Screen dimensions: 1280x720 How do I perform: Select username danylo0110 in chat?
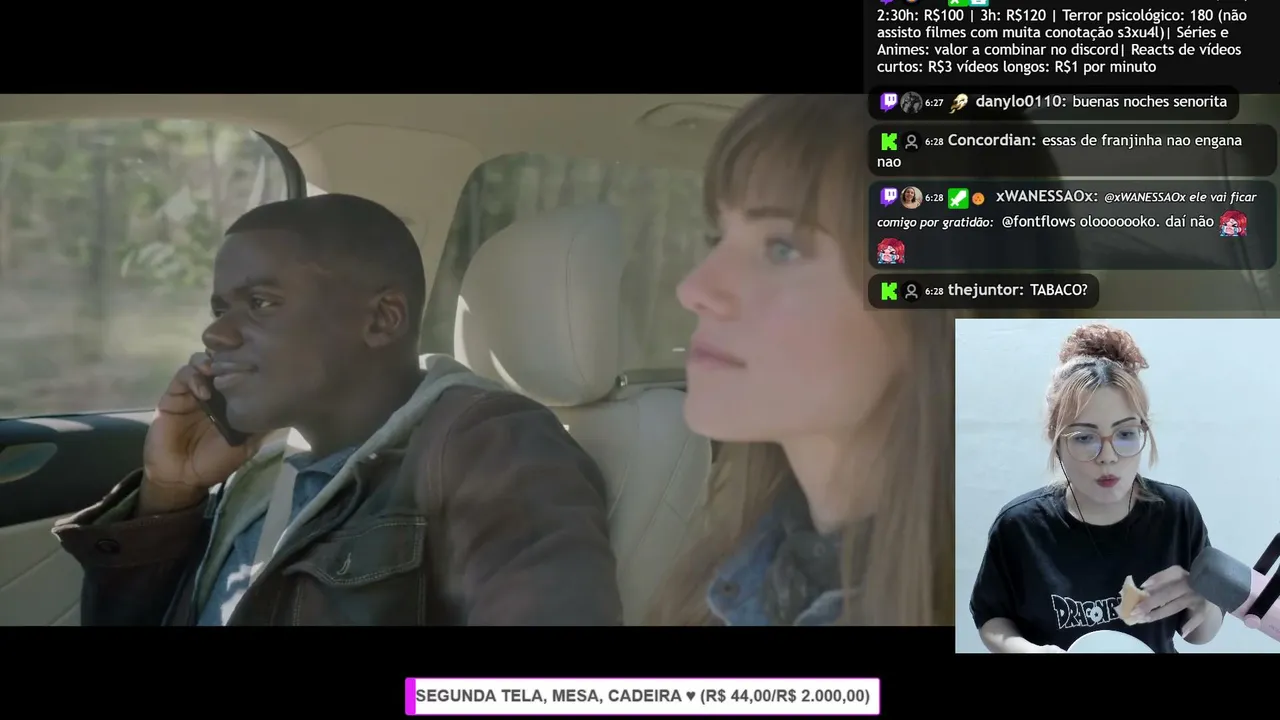tap(1019, 101)
